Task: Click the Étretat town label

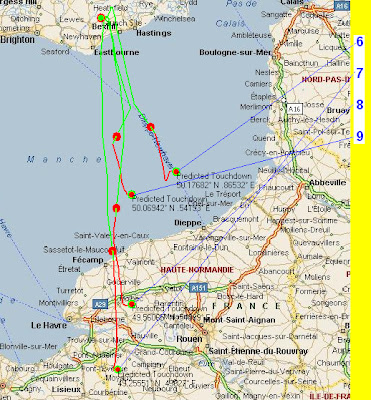Action: point(69,269)
